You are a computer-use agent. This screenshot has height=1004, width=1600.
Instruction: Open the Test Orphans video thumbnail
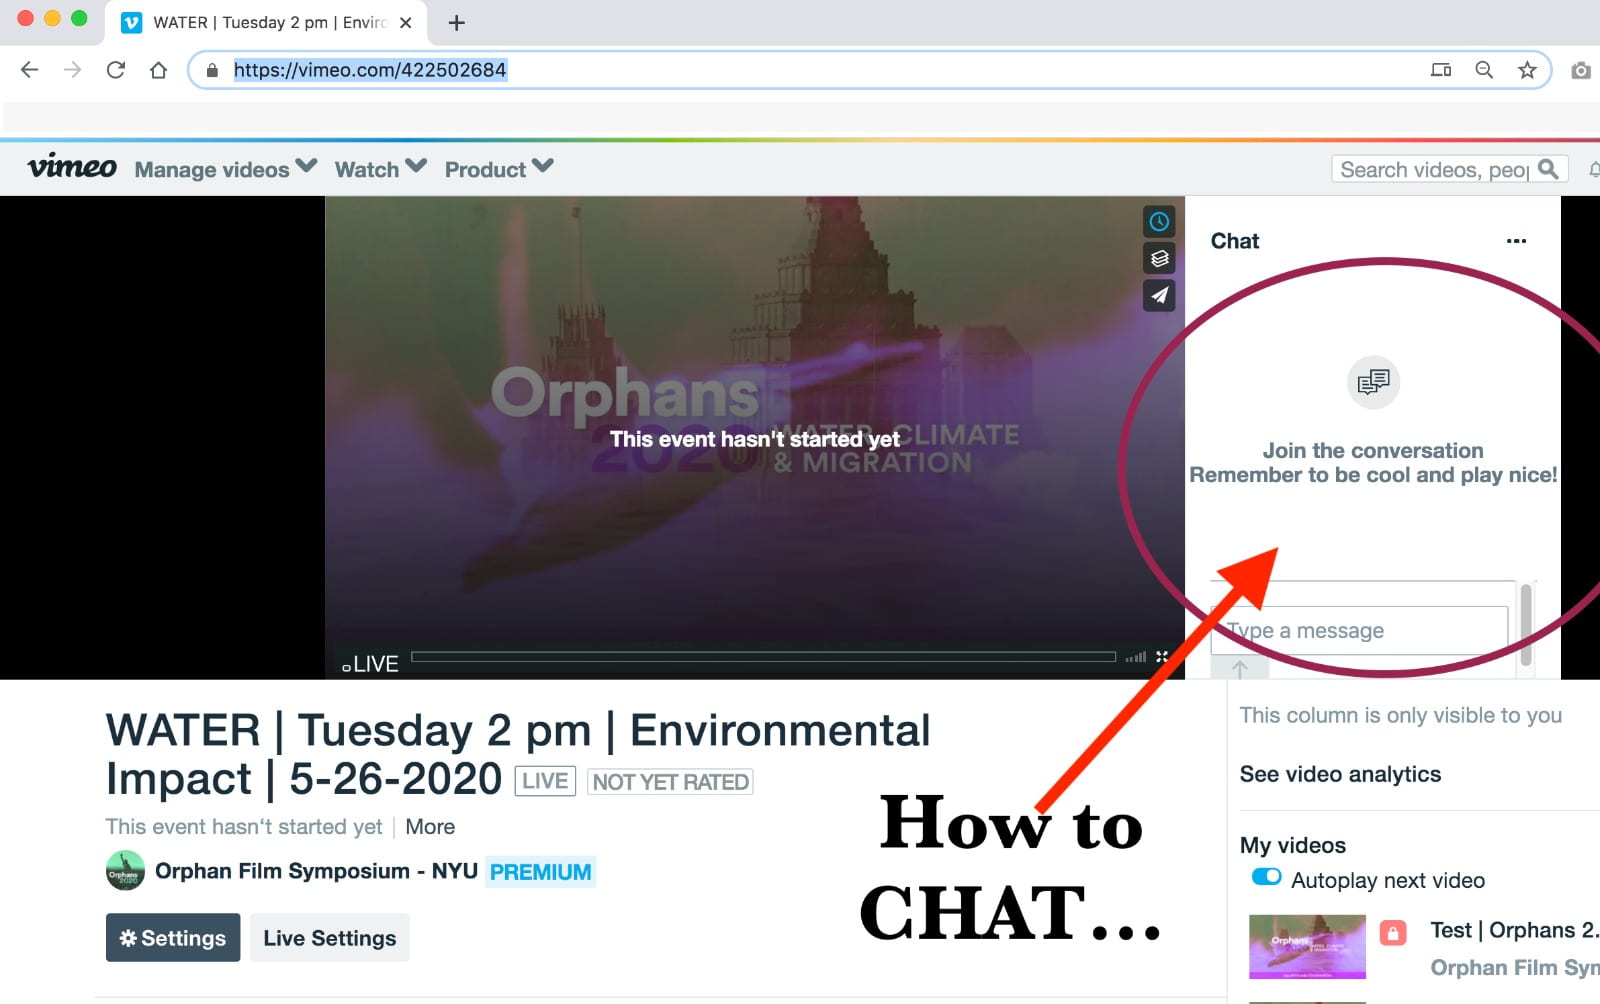(x=1307, y=946)
